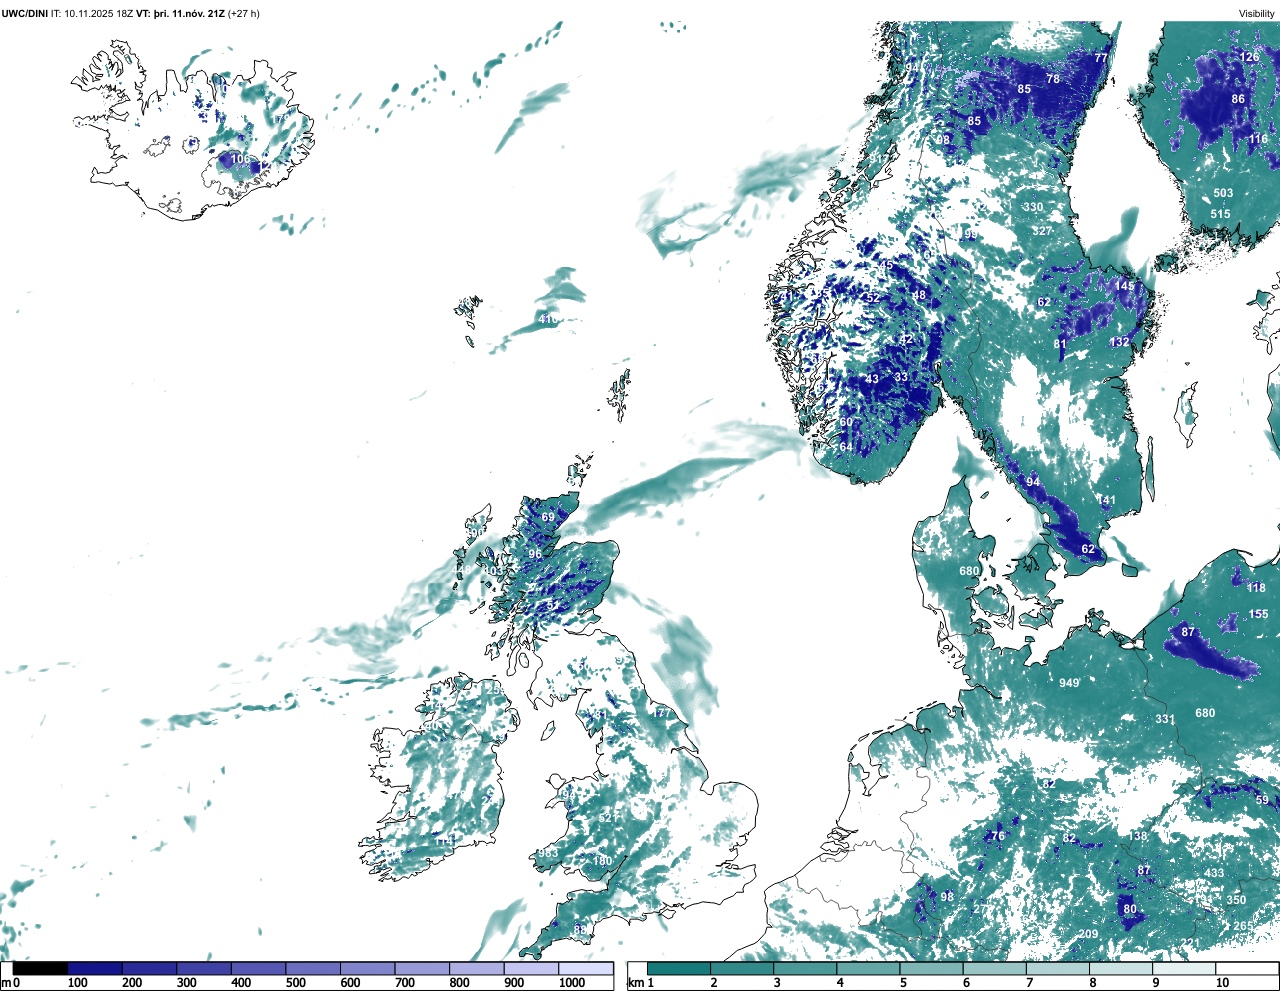Select value '410' near the Faroe Islands
The image size is (1280, 991).
[548, 320]
